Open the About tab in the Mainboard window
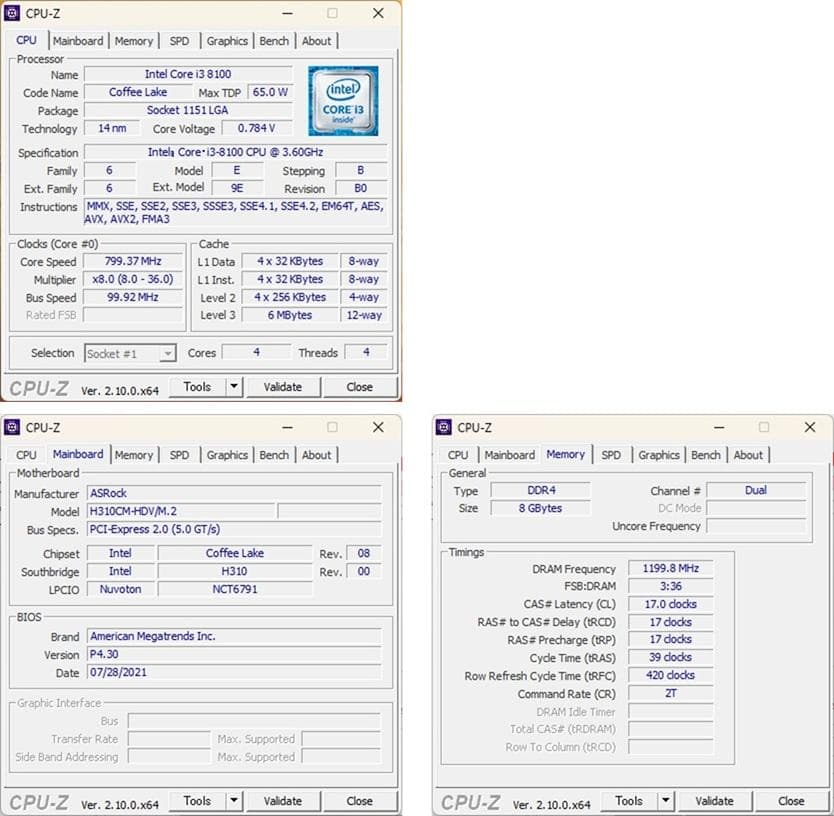The height and width of the screenshot is (816, 834). tap(317, 455)
